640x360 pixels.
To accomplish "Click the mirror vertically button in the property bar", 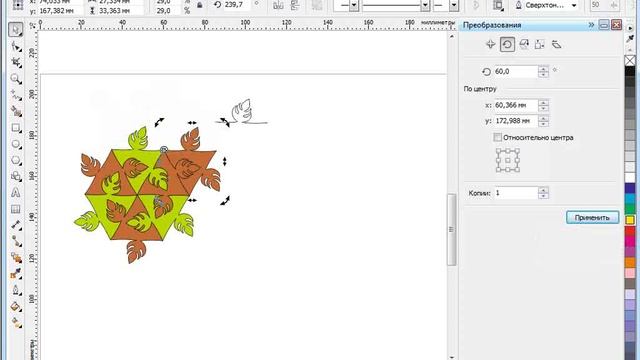I will (295, 5).
